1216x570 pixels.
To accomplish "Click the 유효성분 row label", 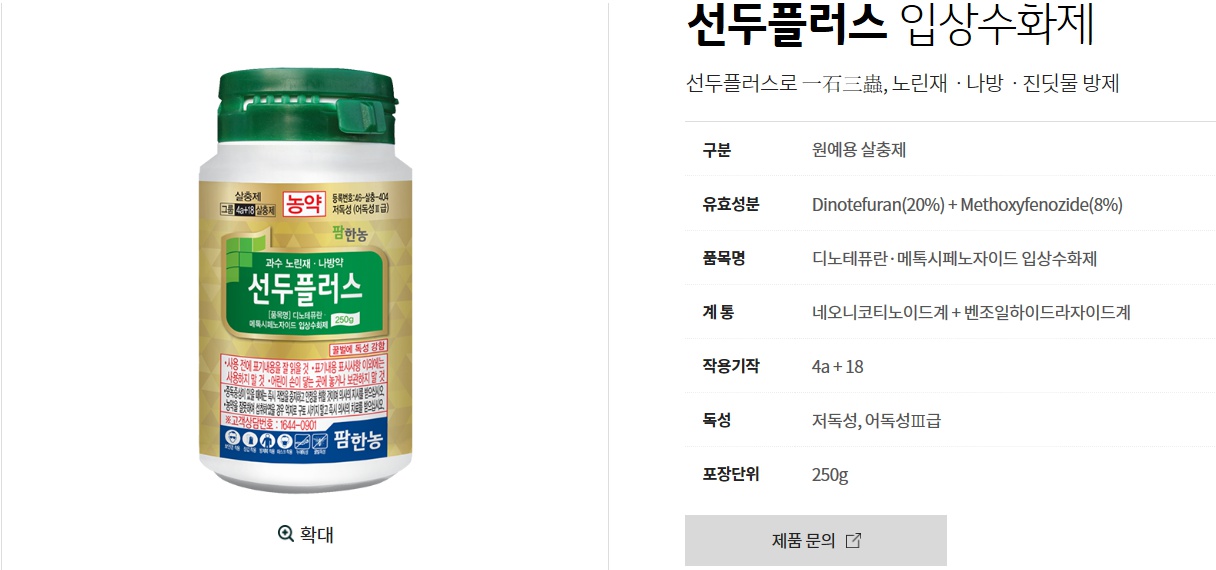I will click(x=731, y=204).
